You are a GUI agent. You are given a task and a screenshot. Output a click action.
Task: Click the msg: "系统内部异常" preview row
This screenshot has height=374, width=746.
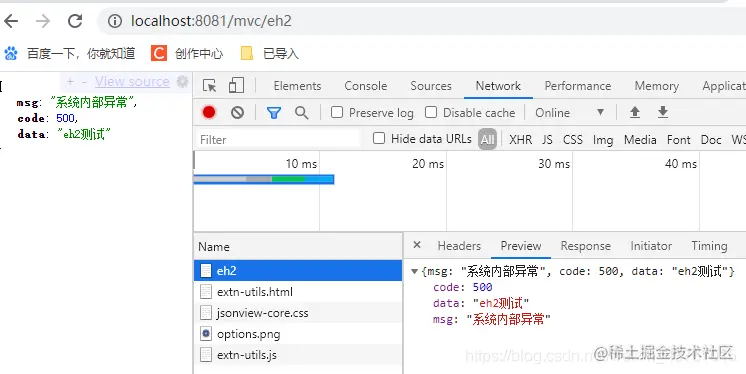[x=491, y=319]
